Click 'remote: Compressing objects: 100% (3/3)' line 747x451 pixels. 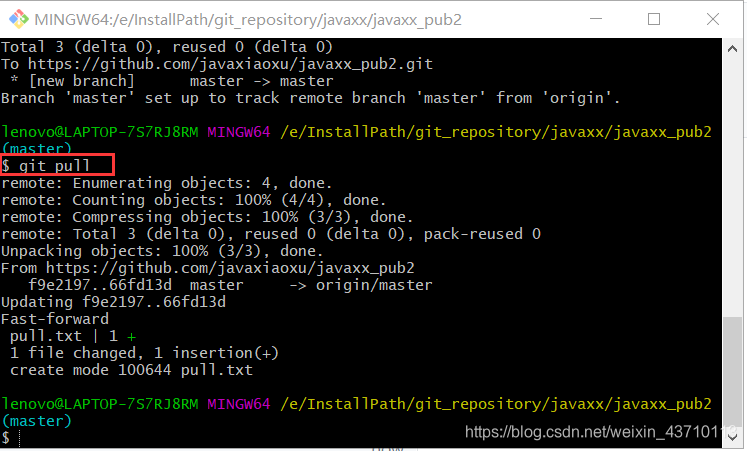[x=207, y=217]
